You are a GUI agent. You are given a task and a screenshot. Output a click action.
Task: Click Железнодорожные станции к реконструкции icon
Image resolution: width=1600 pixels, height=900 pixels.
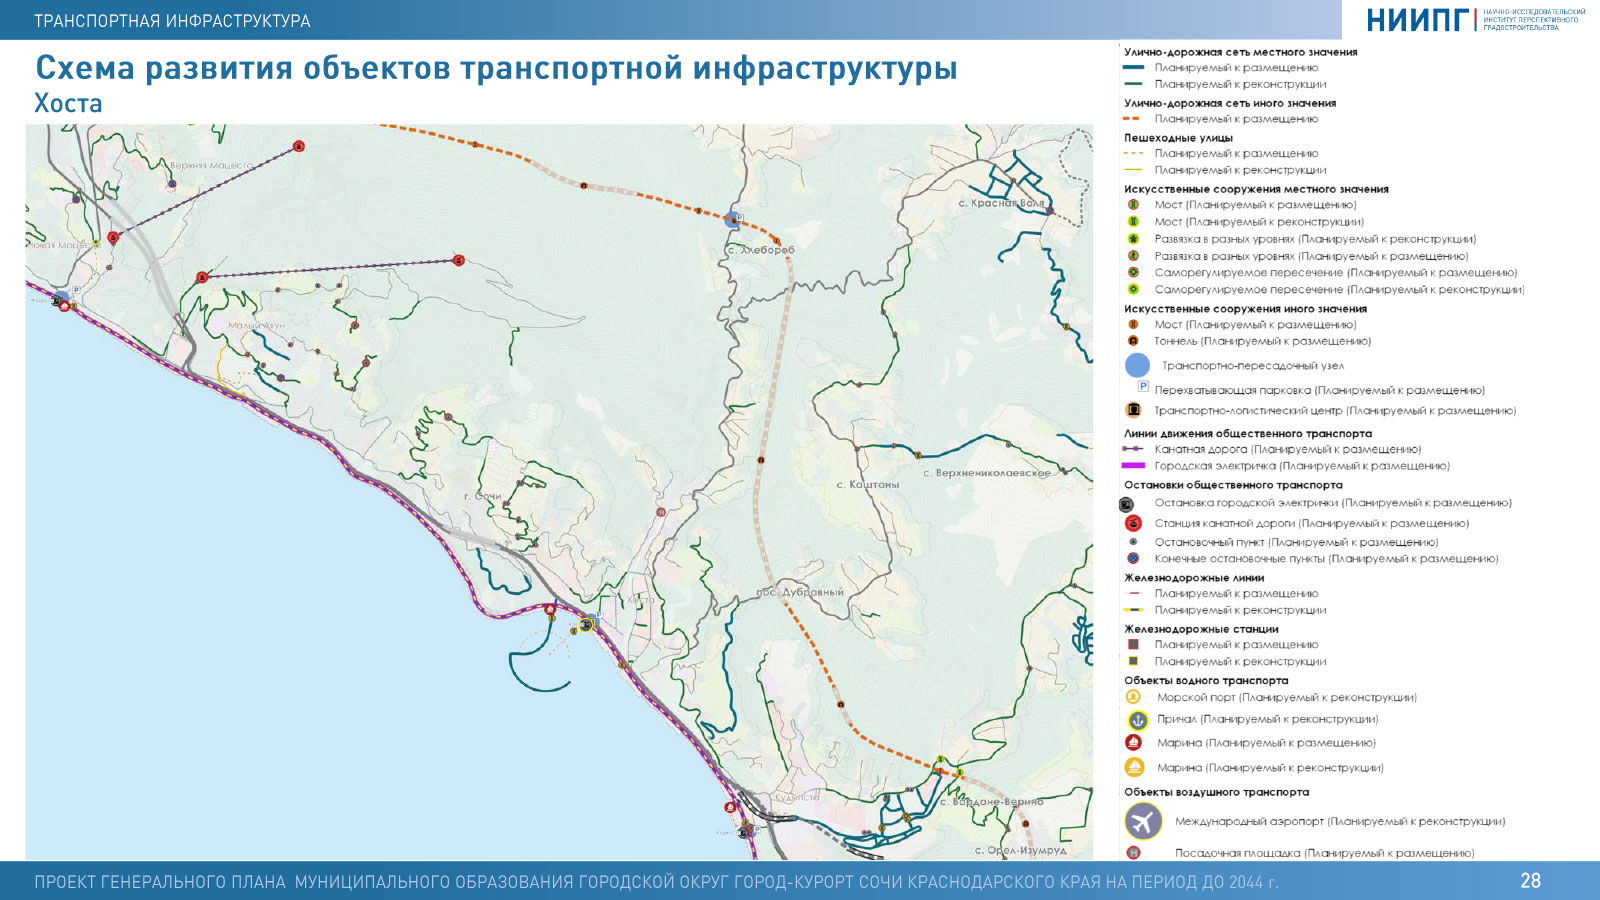[1133, 661]
